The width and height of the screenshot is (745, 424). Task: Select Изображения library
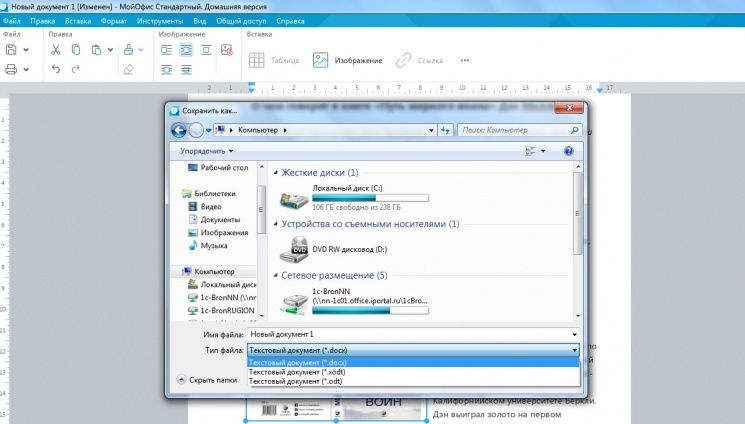coord(218,232)
